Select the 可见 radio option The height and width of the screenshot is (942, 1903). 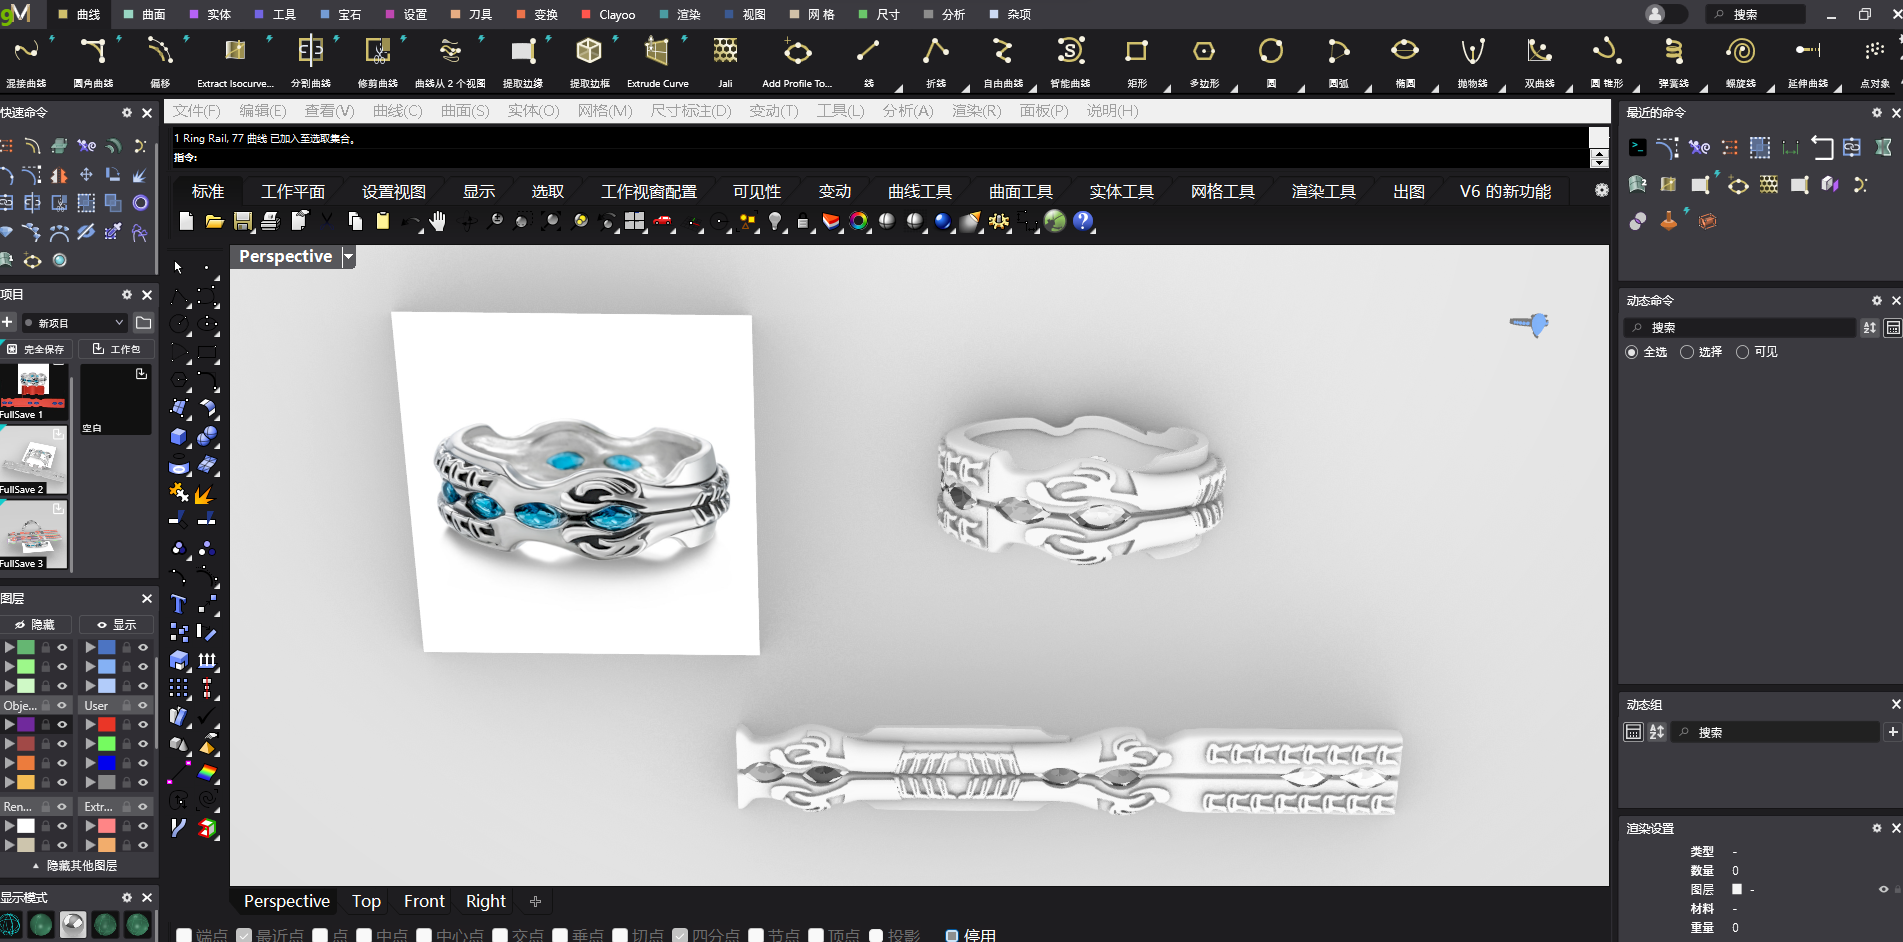(x=1743, y=352)
